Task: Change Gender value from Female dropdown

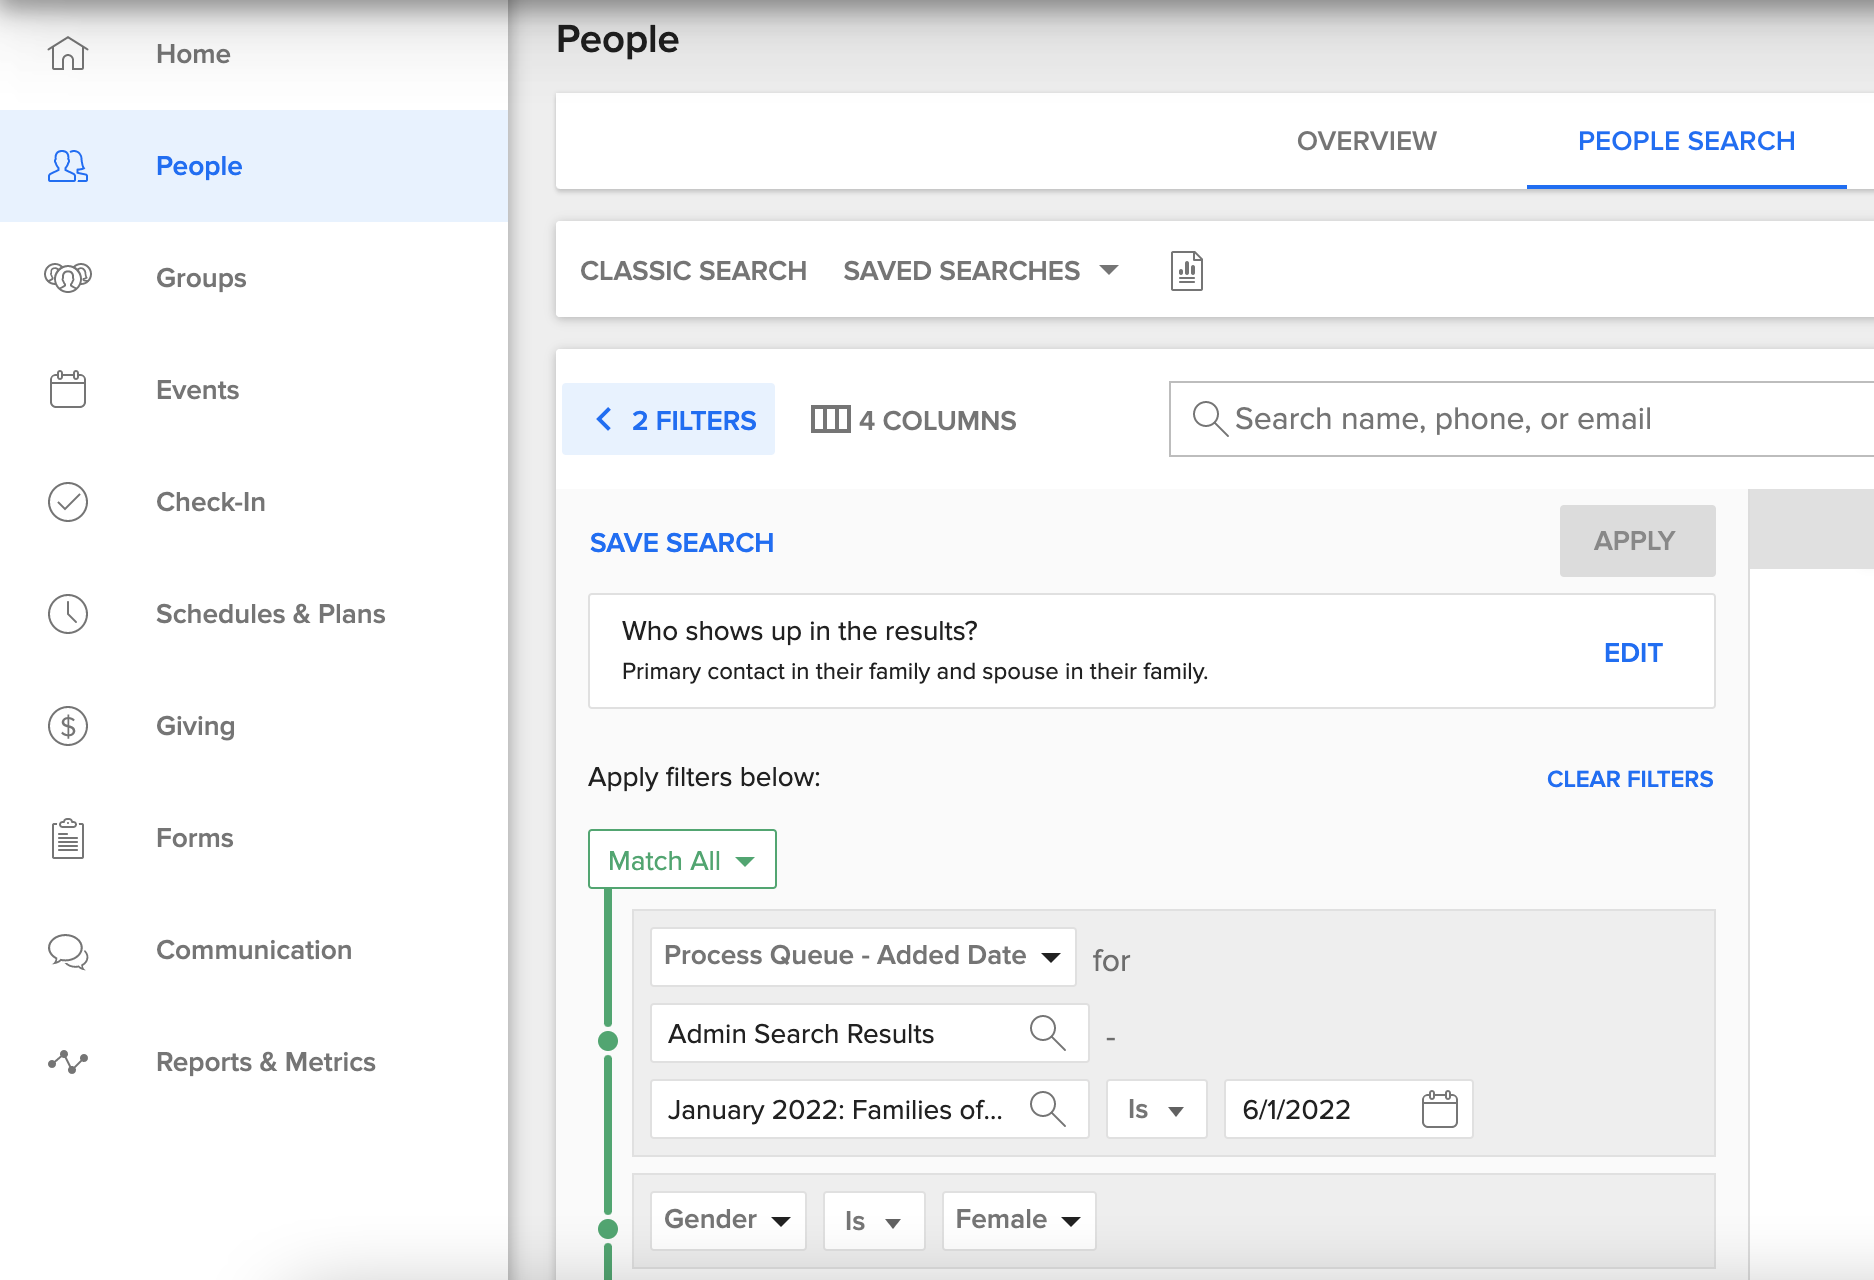Action: point(1018,1220)
